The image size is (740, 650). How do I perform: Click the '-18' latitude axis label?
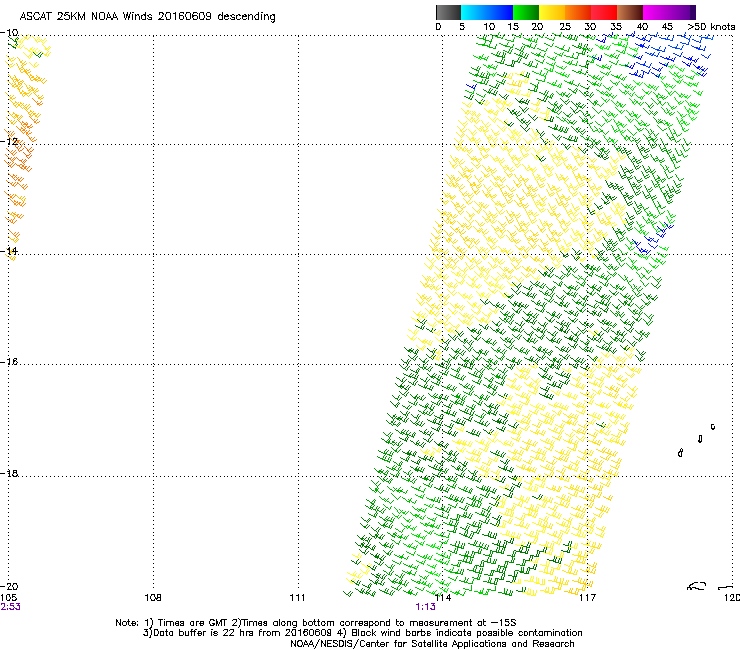[9, 473]
